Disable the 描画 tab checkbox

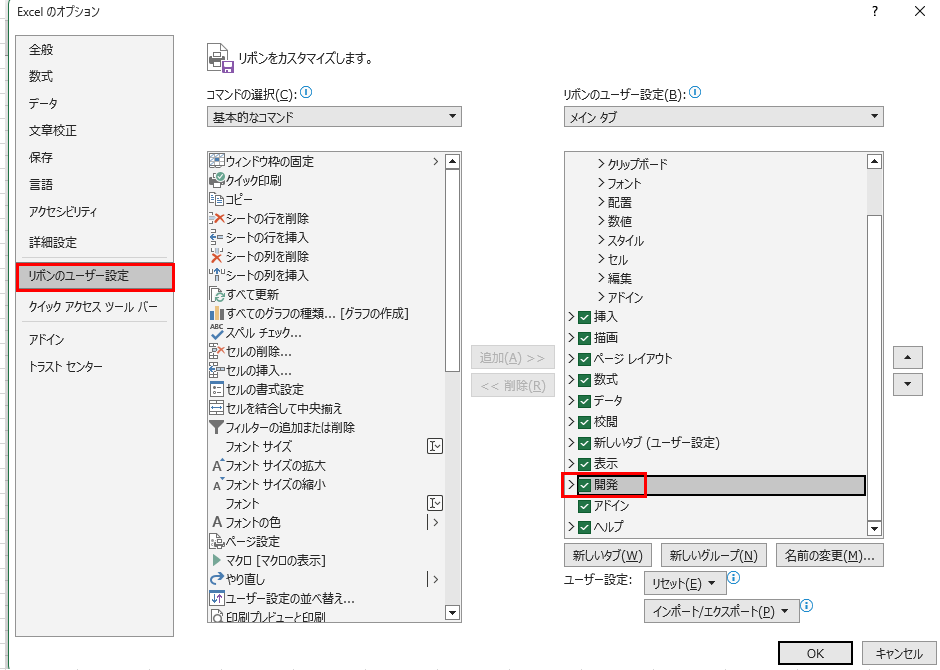point(585,338)
